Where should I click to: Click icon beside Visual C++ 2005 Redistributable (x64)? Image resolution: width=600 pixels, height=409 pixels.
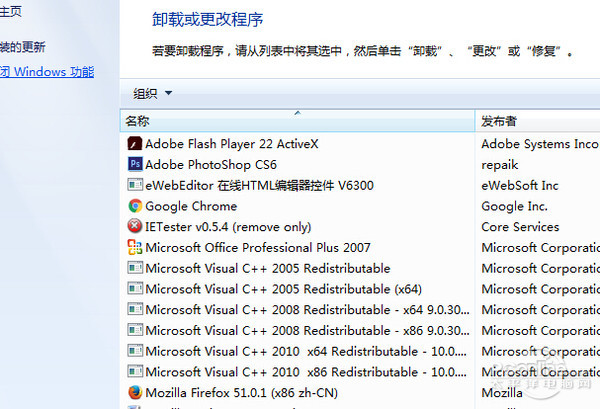click(135, 288)
